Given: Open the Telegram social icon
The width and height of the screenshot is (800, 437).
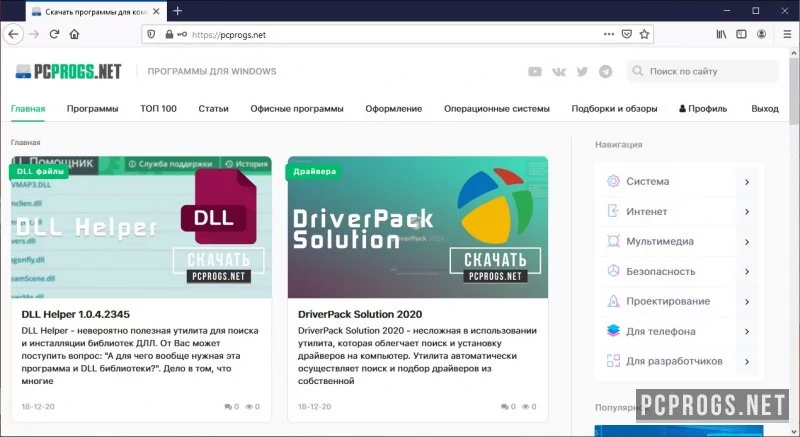Looking at the screenshot, I should tap(606, 71).
